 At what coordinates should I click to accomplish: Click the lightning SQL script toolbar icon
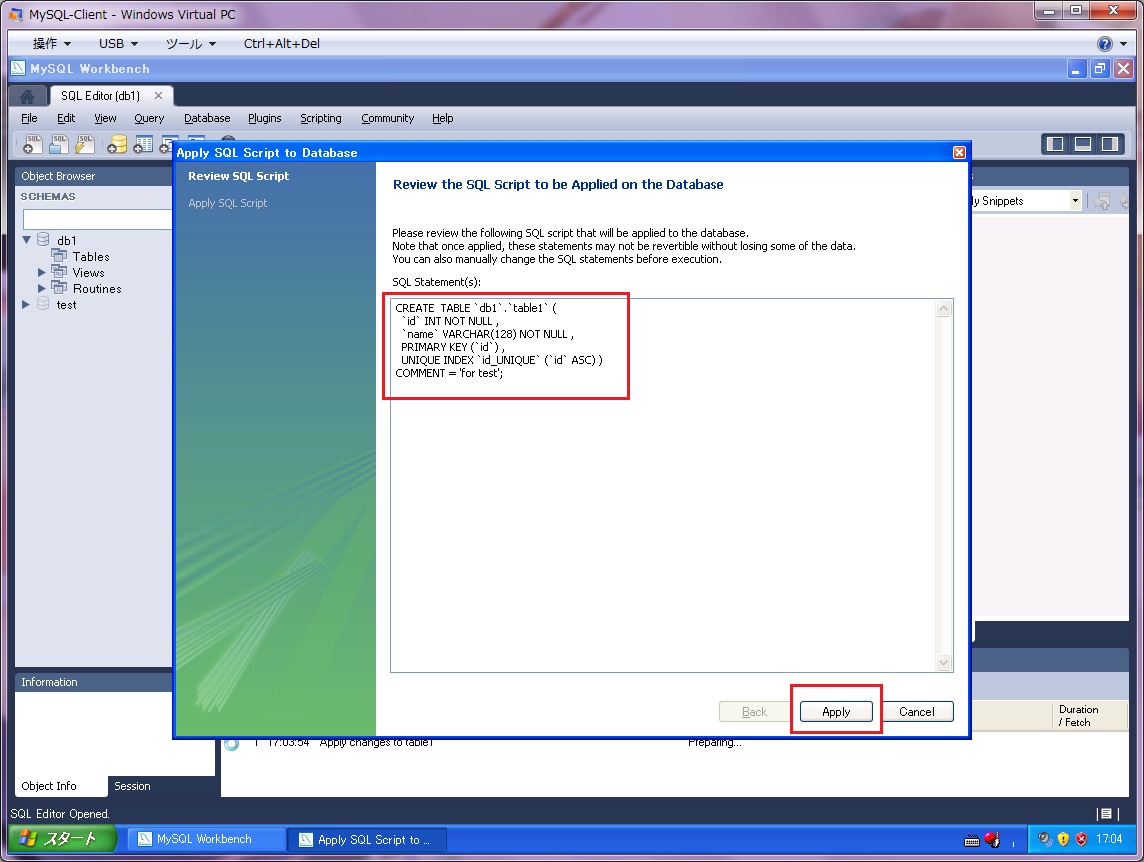(x=85, y=144)
